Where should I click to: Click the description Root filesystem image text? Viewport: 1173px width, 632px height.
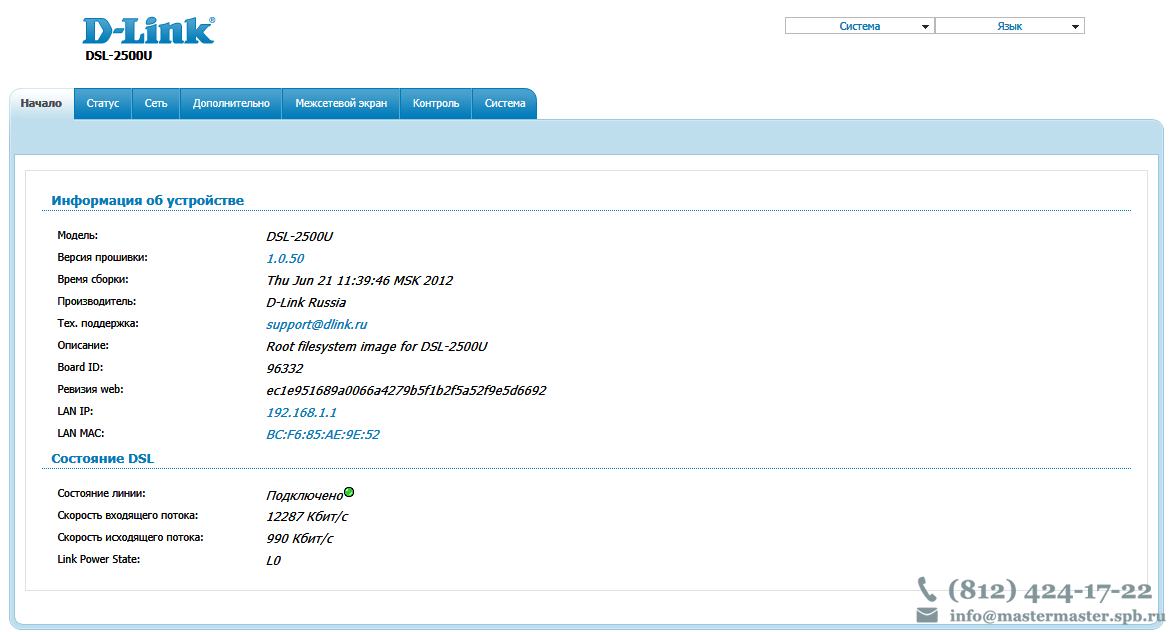click(376, 347)
